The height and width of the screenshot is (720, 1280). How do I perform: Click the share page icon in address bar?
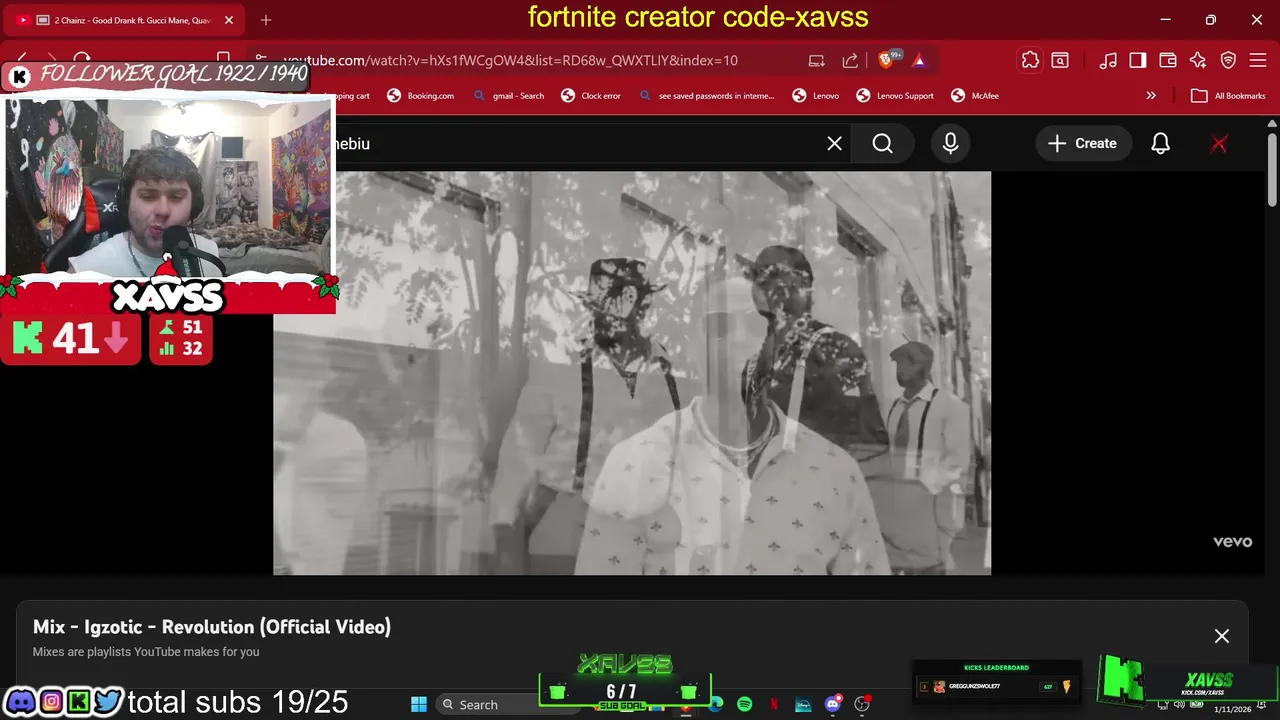point(850,60)
